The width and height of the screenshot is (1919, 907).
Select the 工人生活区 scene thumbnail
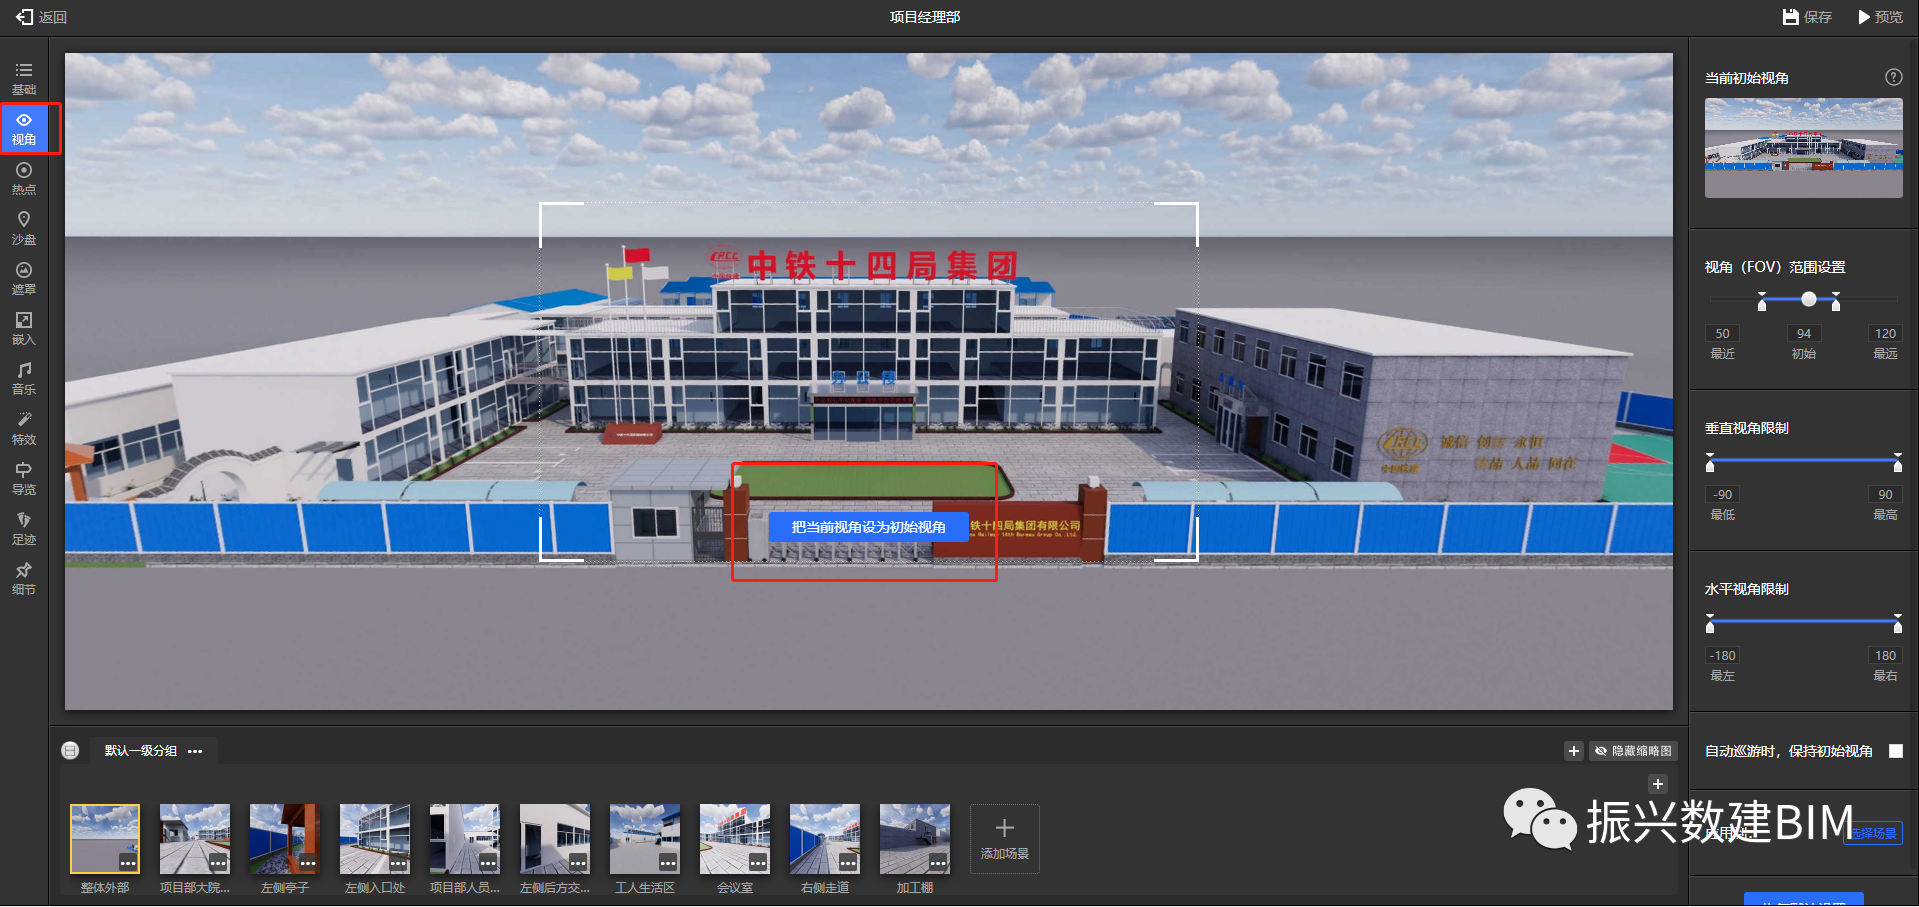point(645,838)
